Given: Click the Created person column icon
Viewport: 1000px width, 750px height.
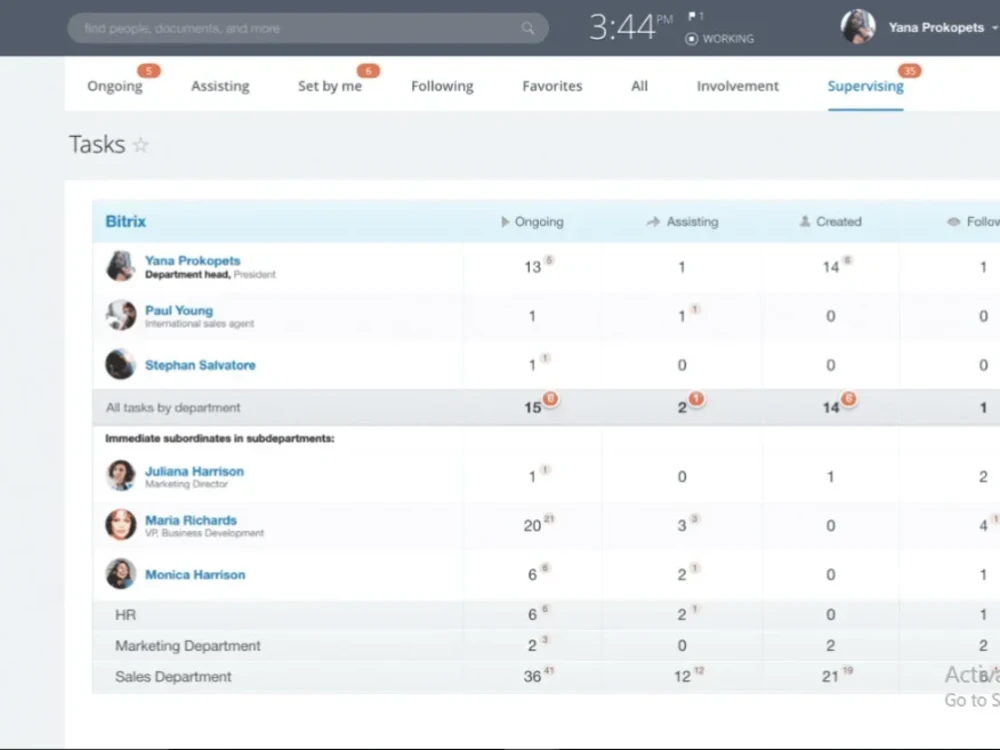Looking at the screenshot, I should pyautogui.click(x=803, y=222).
